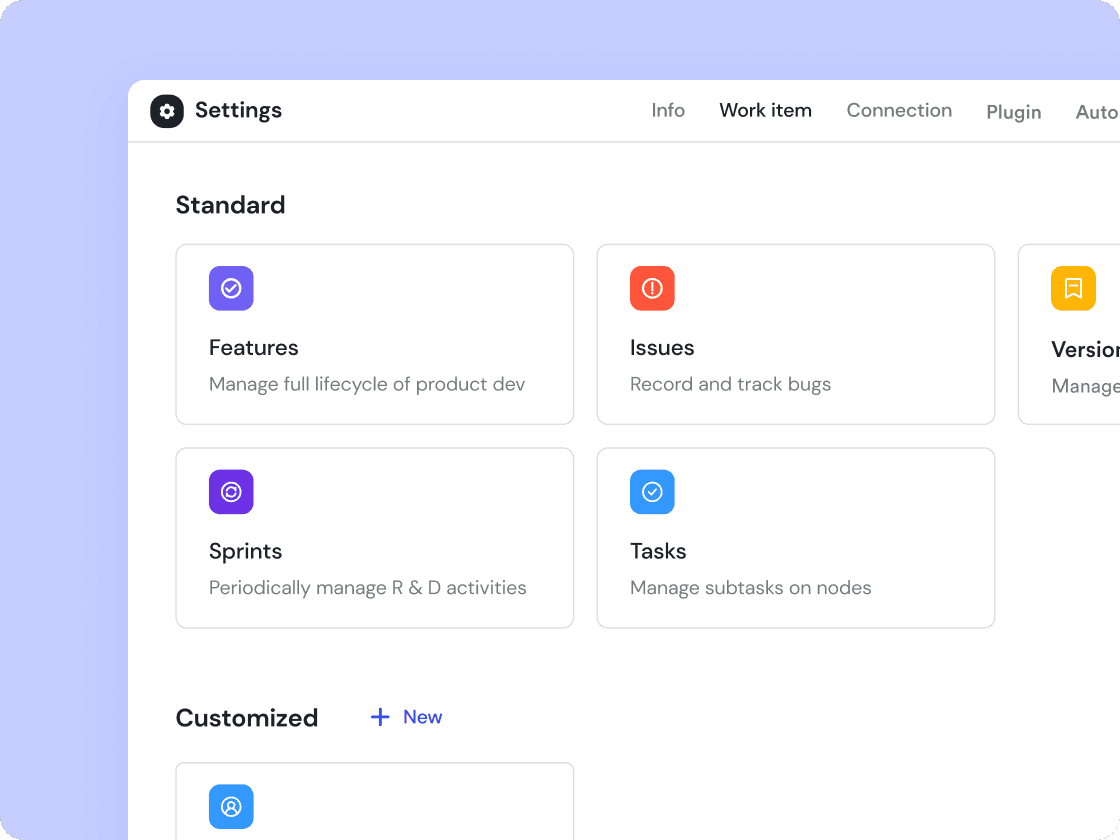The image size is (1120, 840).
Task: Click the Standard section heading
Action: 230,205
